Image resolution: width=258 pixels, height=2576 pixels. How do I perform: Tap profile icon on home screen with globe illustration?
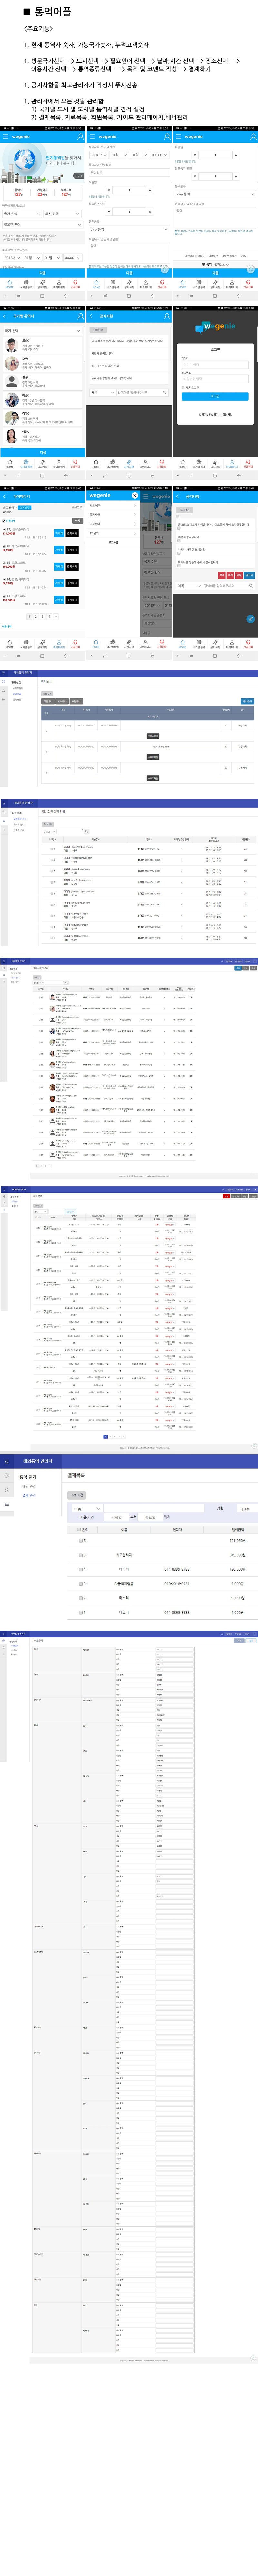click(80, 137)
